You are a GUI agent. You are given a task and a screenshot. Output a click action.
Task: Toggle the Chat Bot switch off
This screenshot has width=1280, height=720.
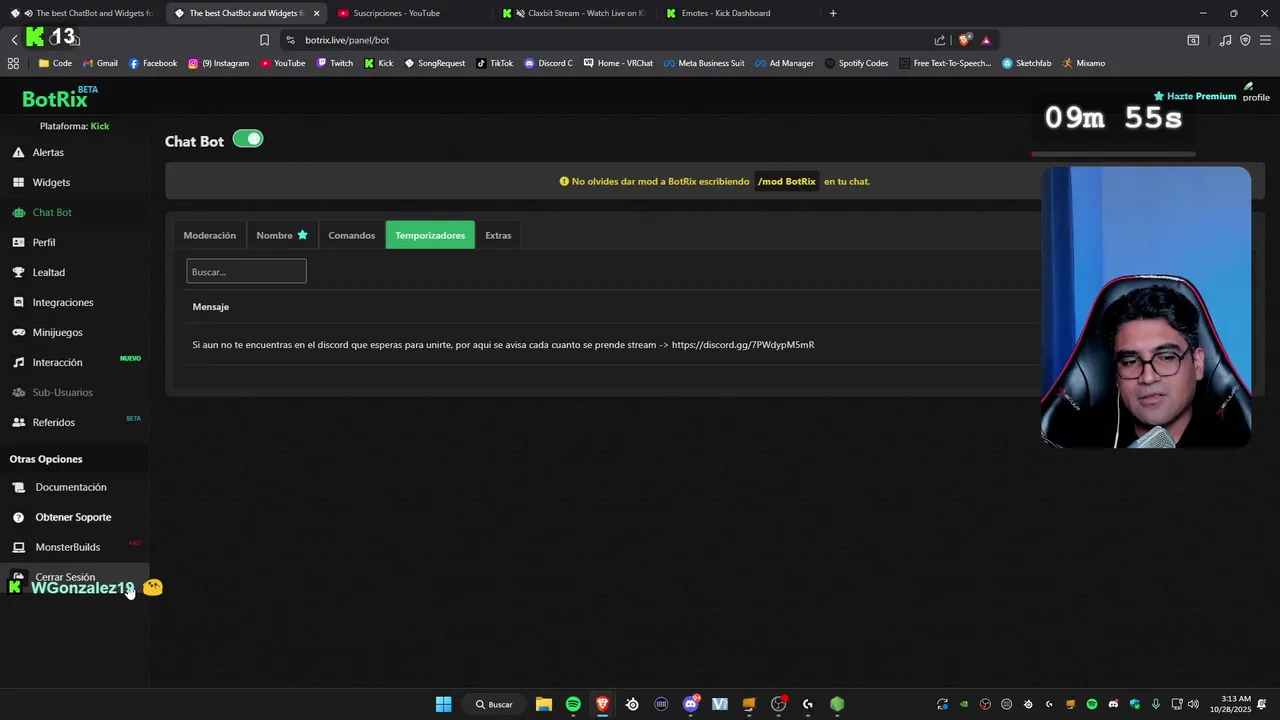point(248,139)
